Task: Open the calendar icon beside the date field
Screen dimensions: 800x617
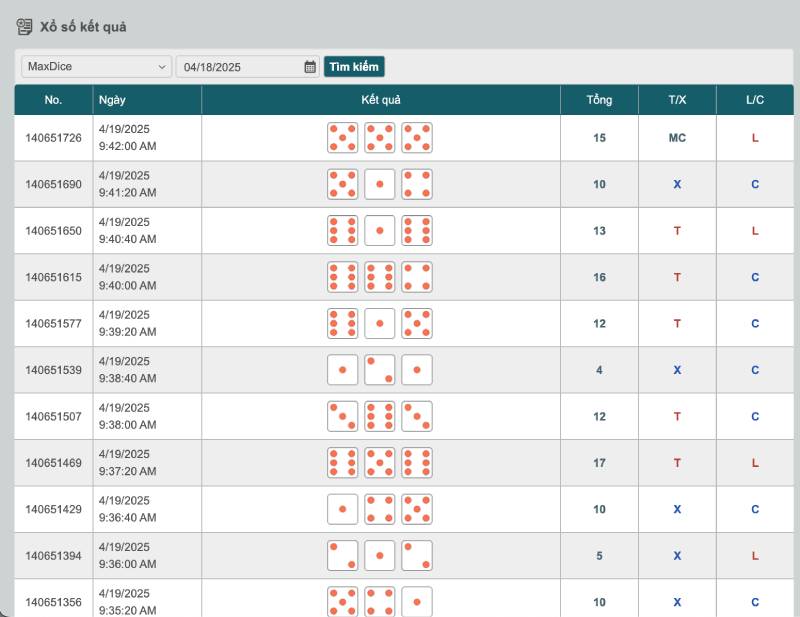Action: (311, 68)
